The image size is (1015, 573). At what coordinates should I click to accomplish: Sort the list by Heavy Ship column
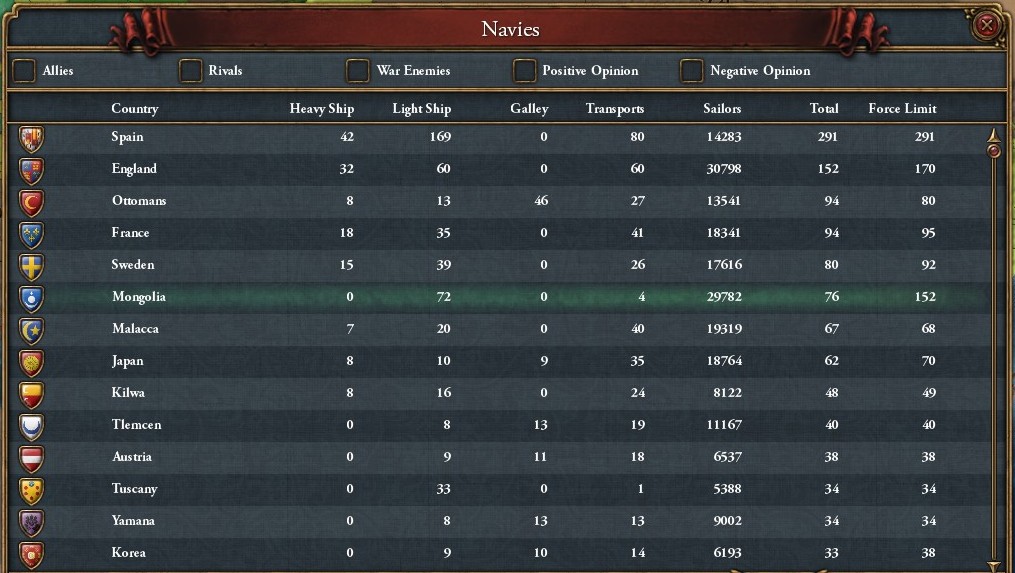[321, 109]
